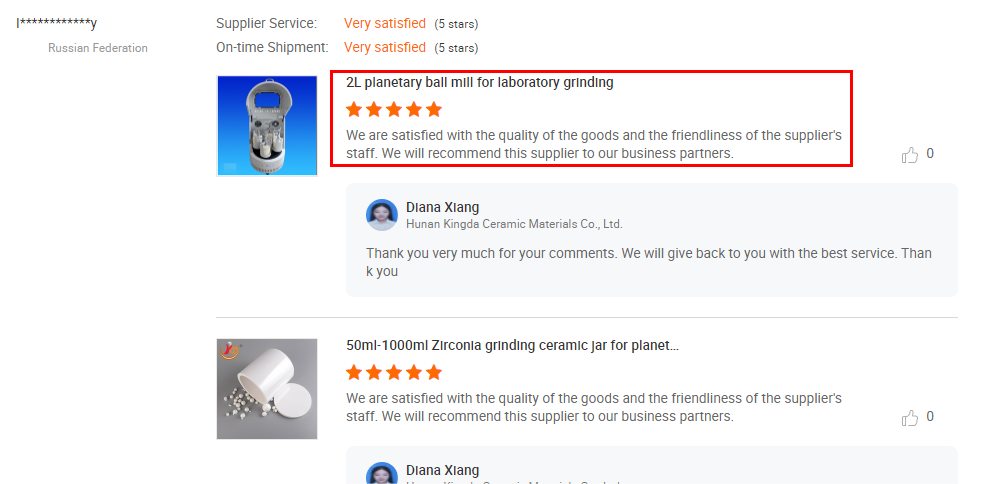Click the fifth star of ball mill rating
This screenshot has width=983, height=484.
(434, 110)
